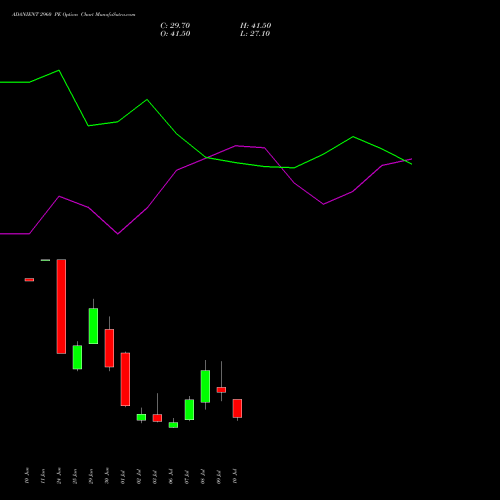The width and height of the screenshot is (500, 500).
Task: Click the purple indicator line's highest peak
Action: click(x=236, y=146)
